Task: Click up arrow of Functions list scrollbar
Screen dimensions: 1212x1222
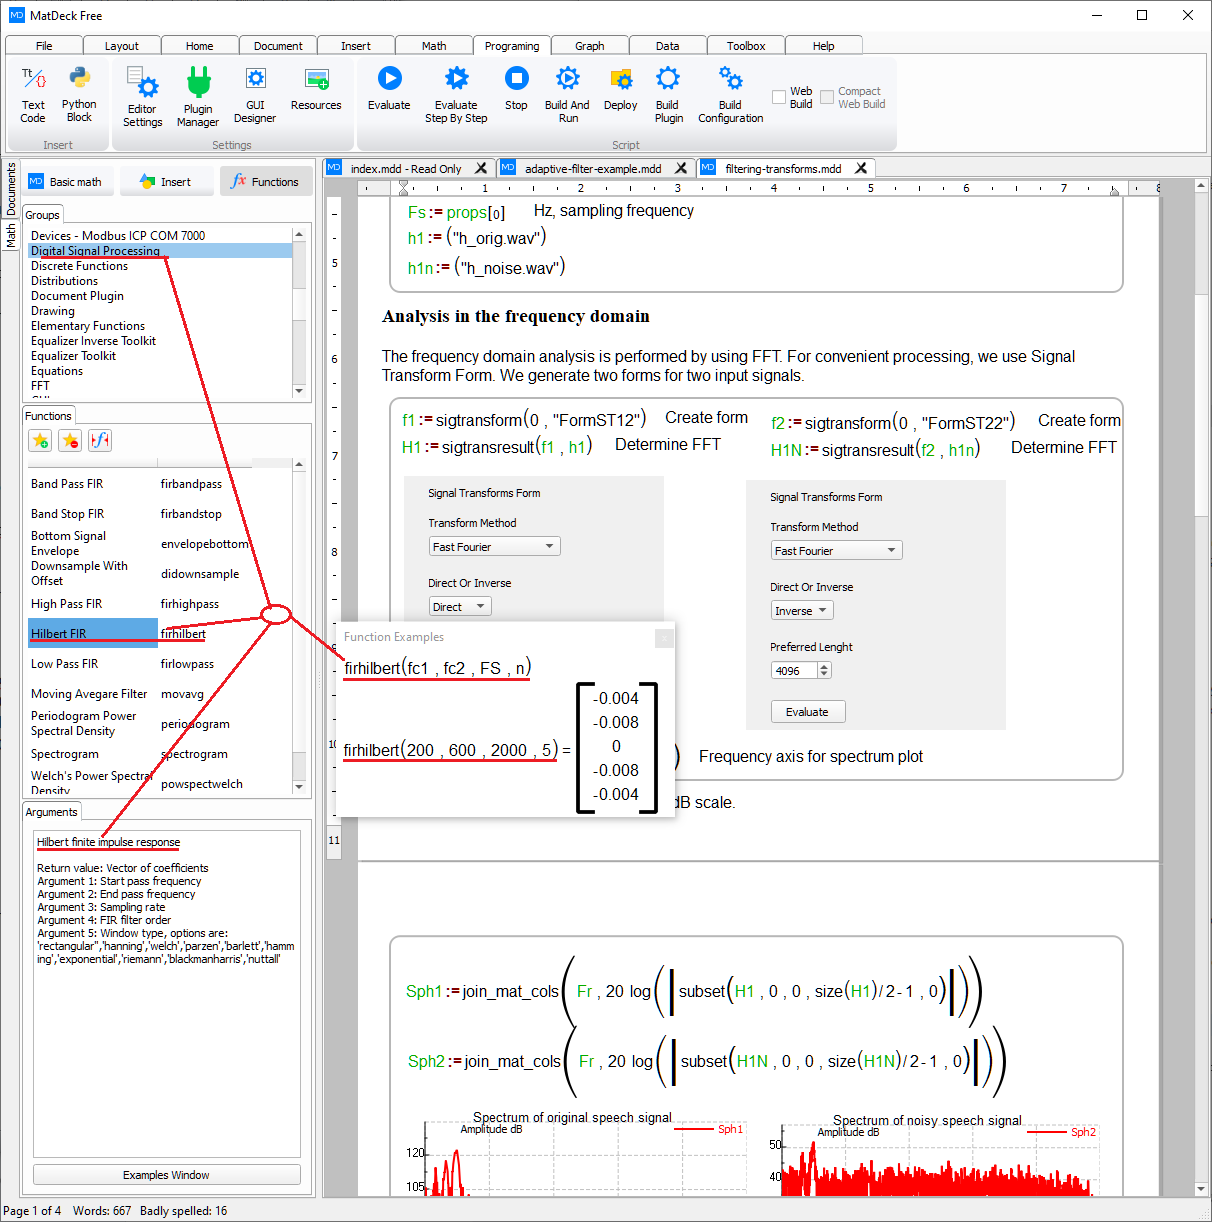Action: coord(299,465)
